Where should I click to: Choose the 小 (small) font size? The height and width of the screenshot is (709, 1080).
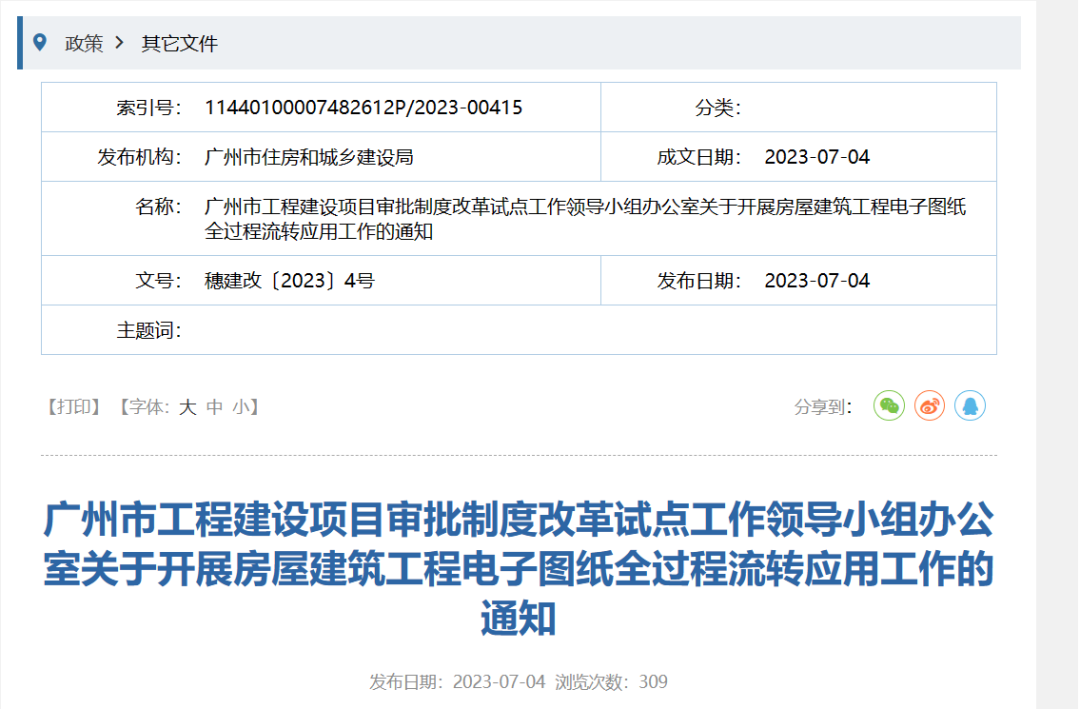(241, 407)
